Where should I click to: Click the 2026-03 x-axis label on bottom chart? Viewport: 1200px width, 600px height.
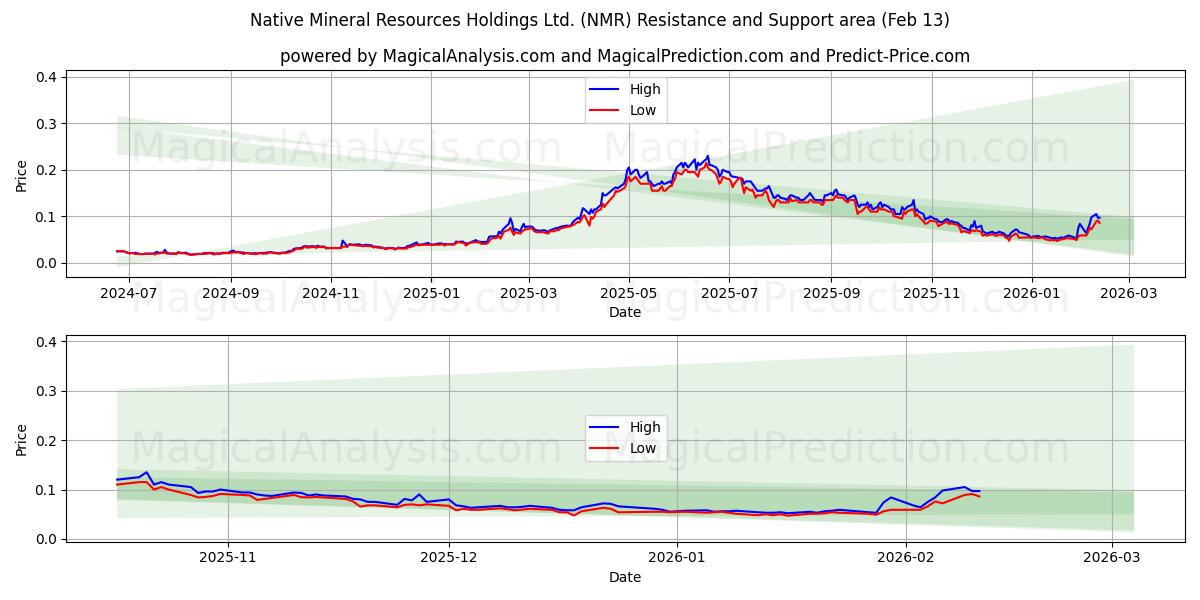1112,559
